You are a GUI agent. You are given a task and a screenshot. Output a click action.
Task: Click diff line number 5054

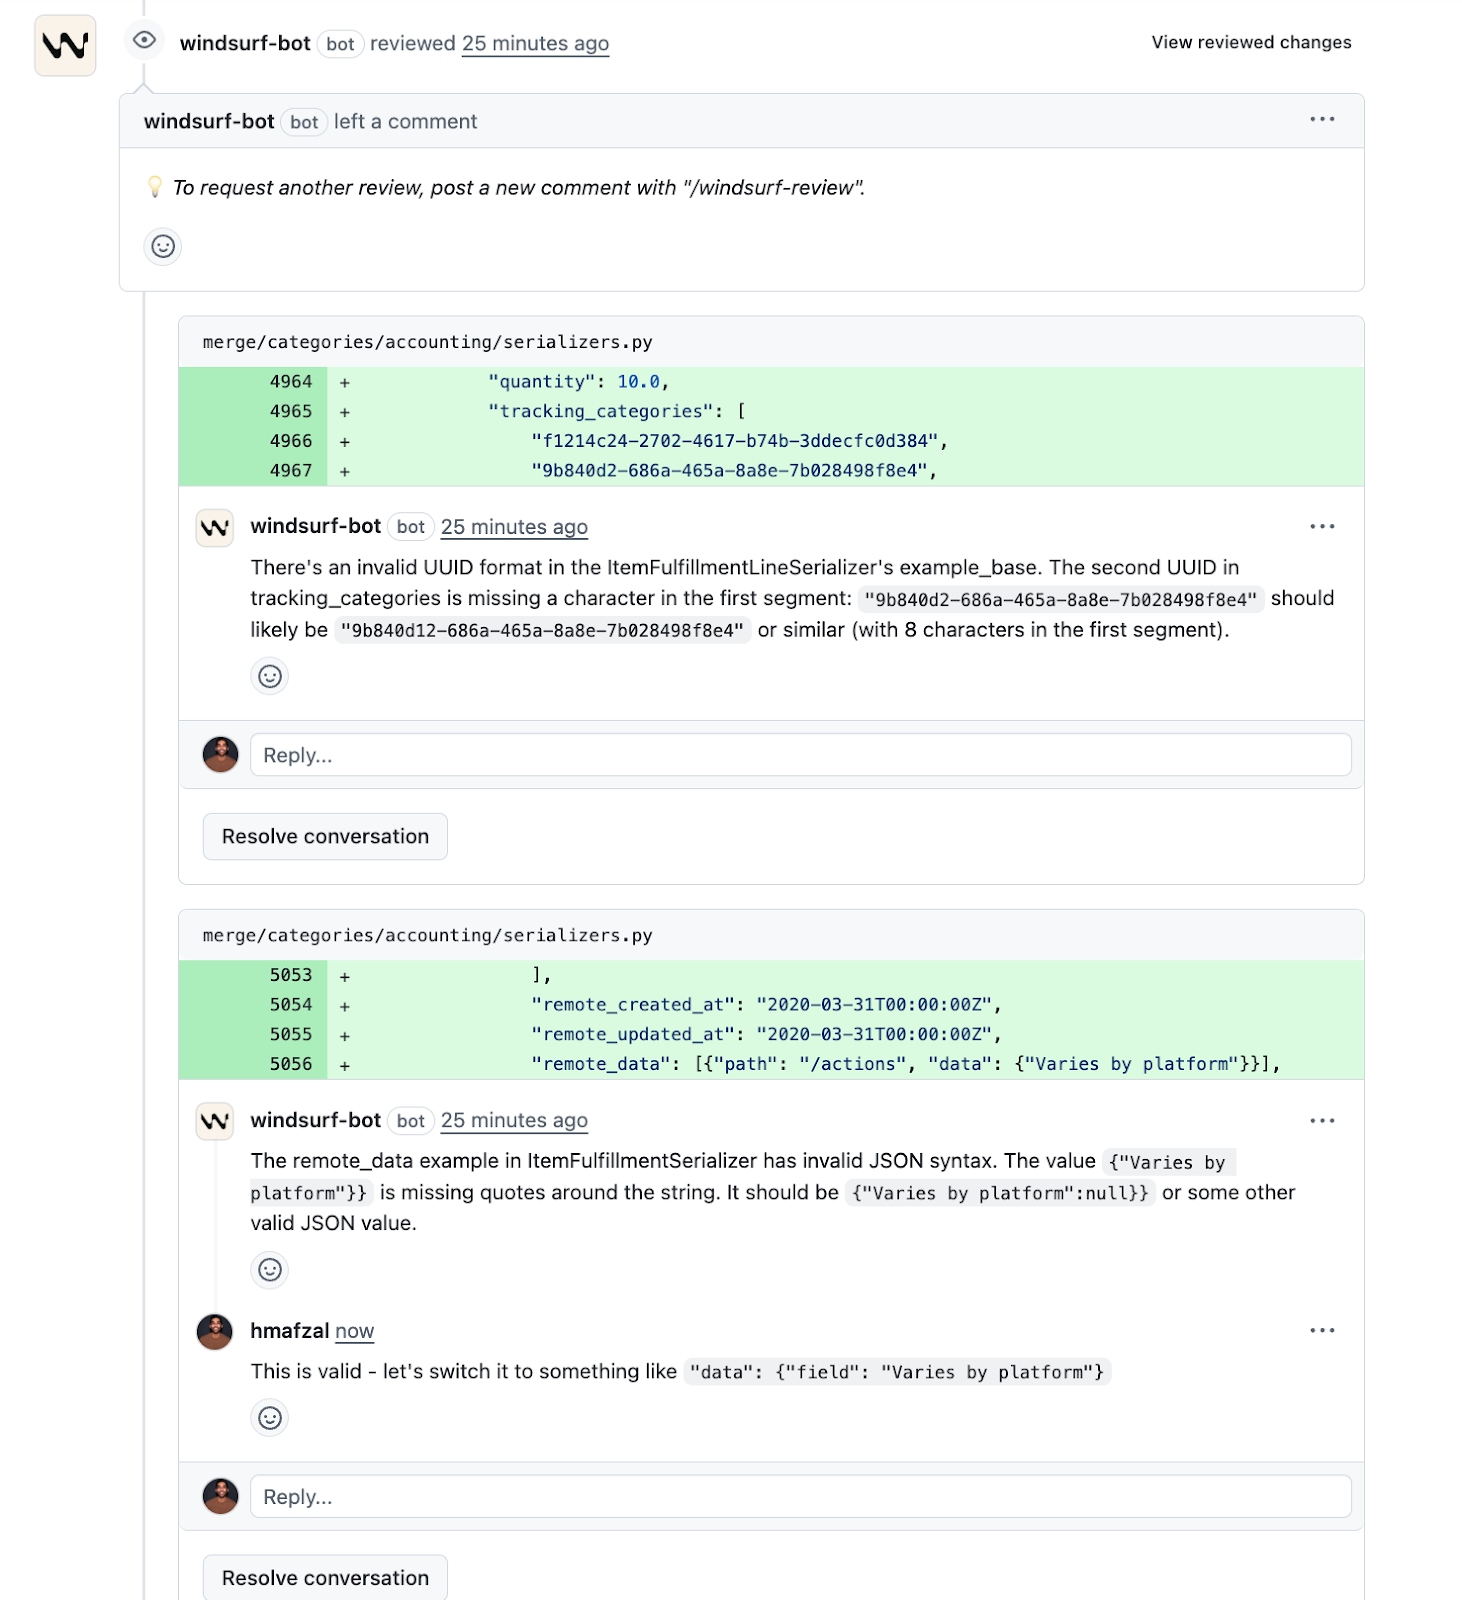291,1005
